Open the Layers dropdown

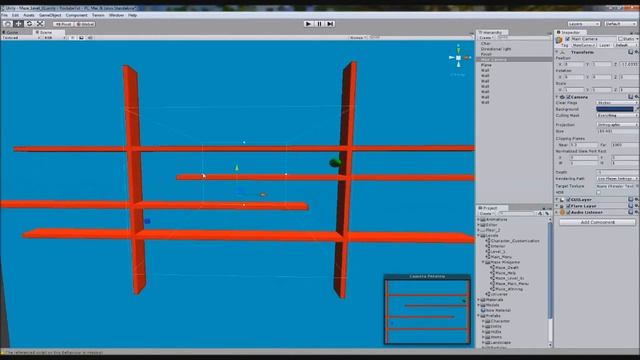[584, 24]
